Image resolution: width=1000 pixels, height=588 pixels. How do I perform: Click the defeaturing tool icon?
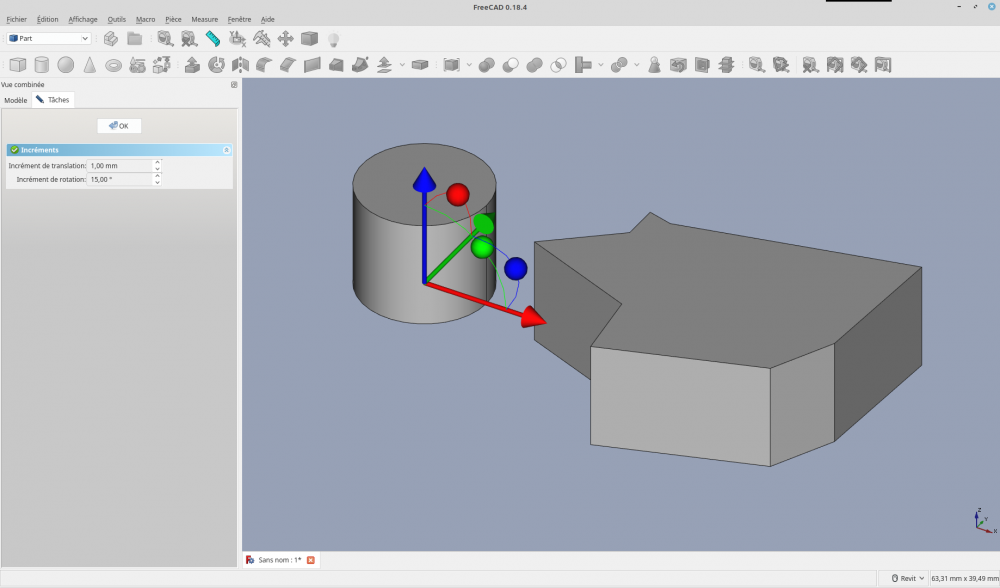point(678,64)
